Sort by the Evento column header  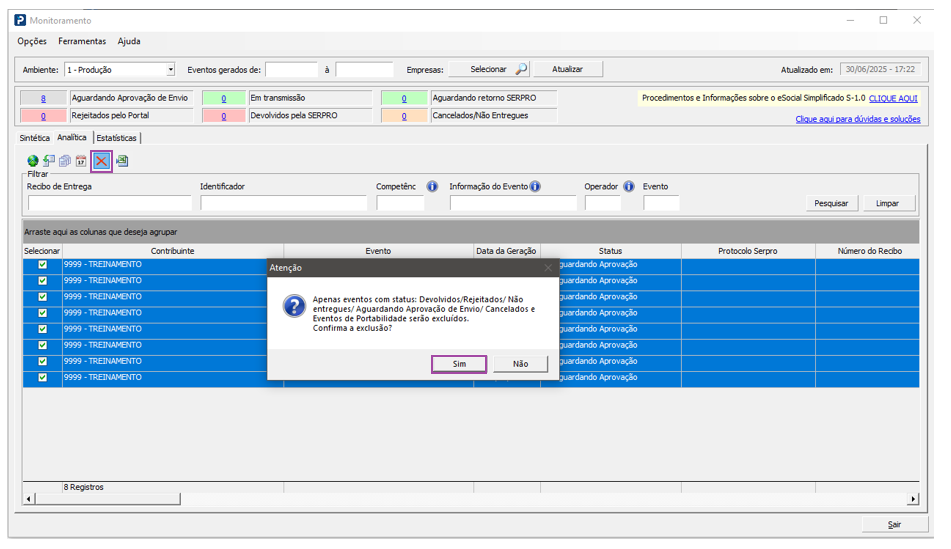coord(378,251)
